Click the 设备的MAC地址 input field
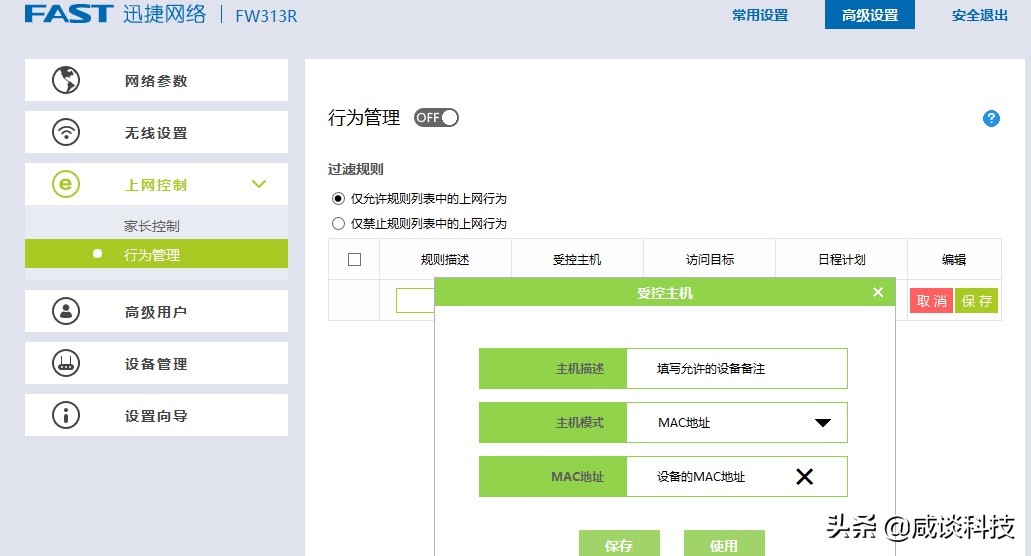This screenshot has width=1031, height=556. [x=736, y=476]
